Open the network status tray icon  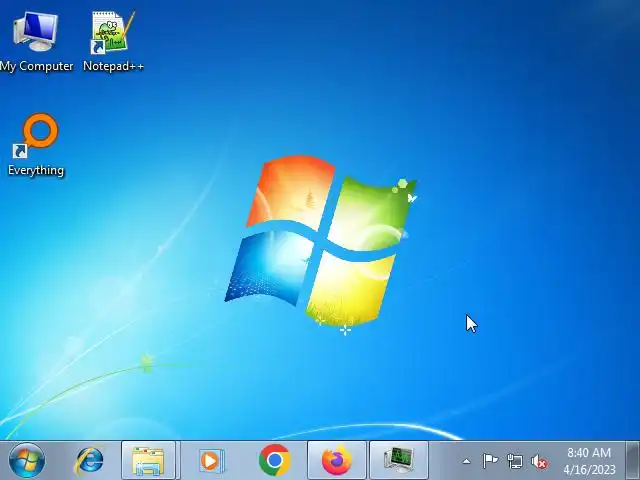click(514, 461)
